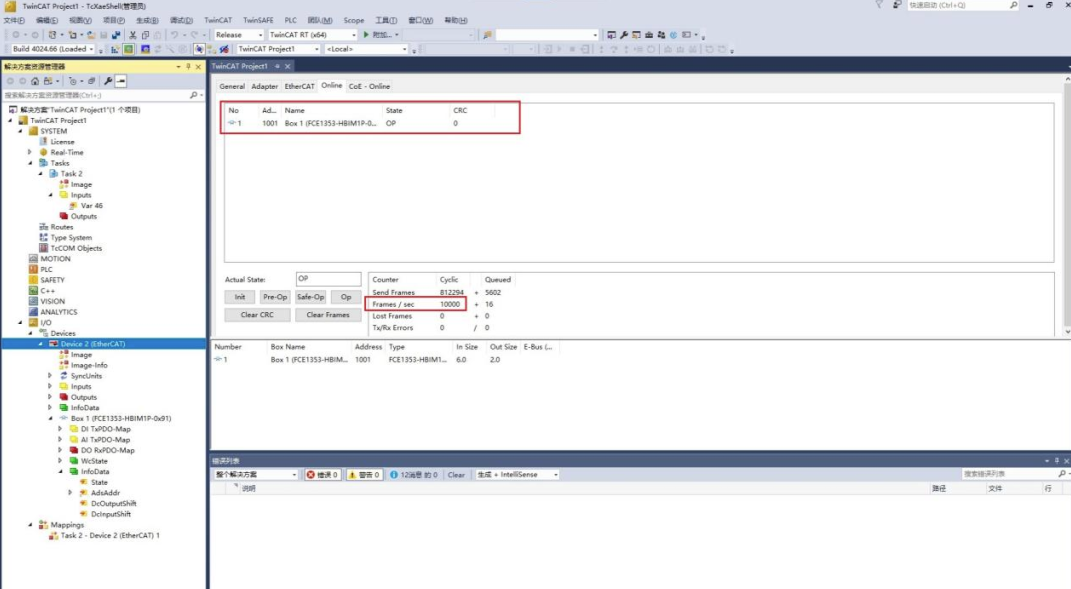Screen dimensions: 1071x589
Task: Select Var 46 under Inputs
Action: (x=92, y=206)
